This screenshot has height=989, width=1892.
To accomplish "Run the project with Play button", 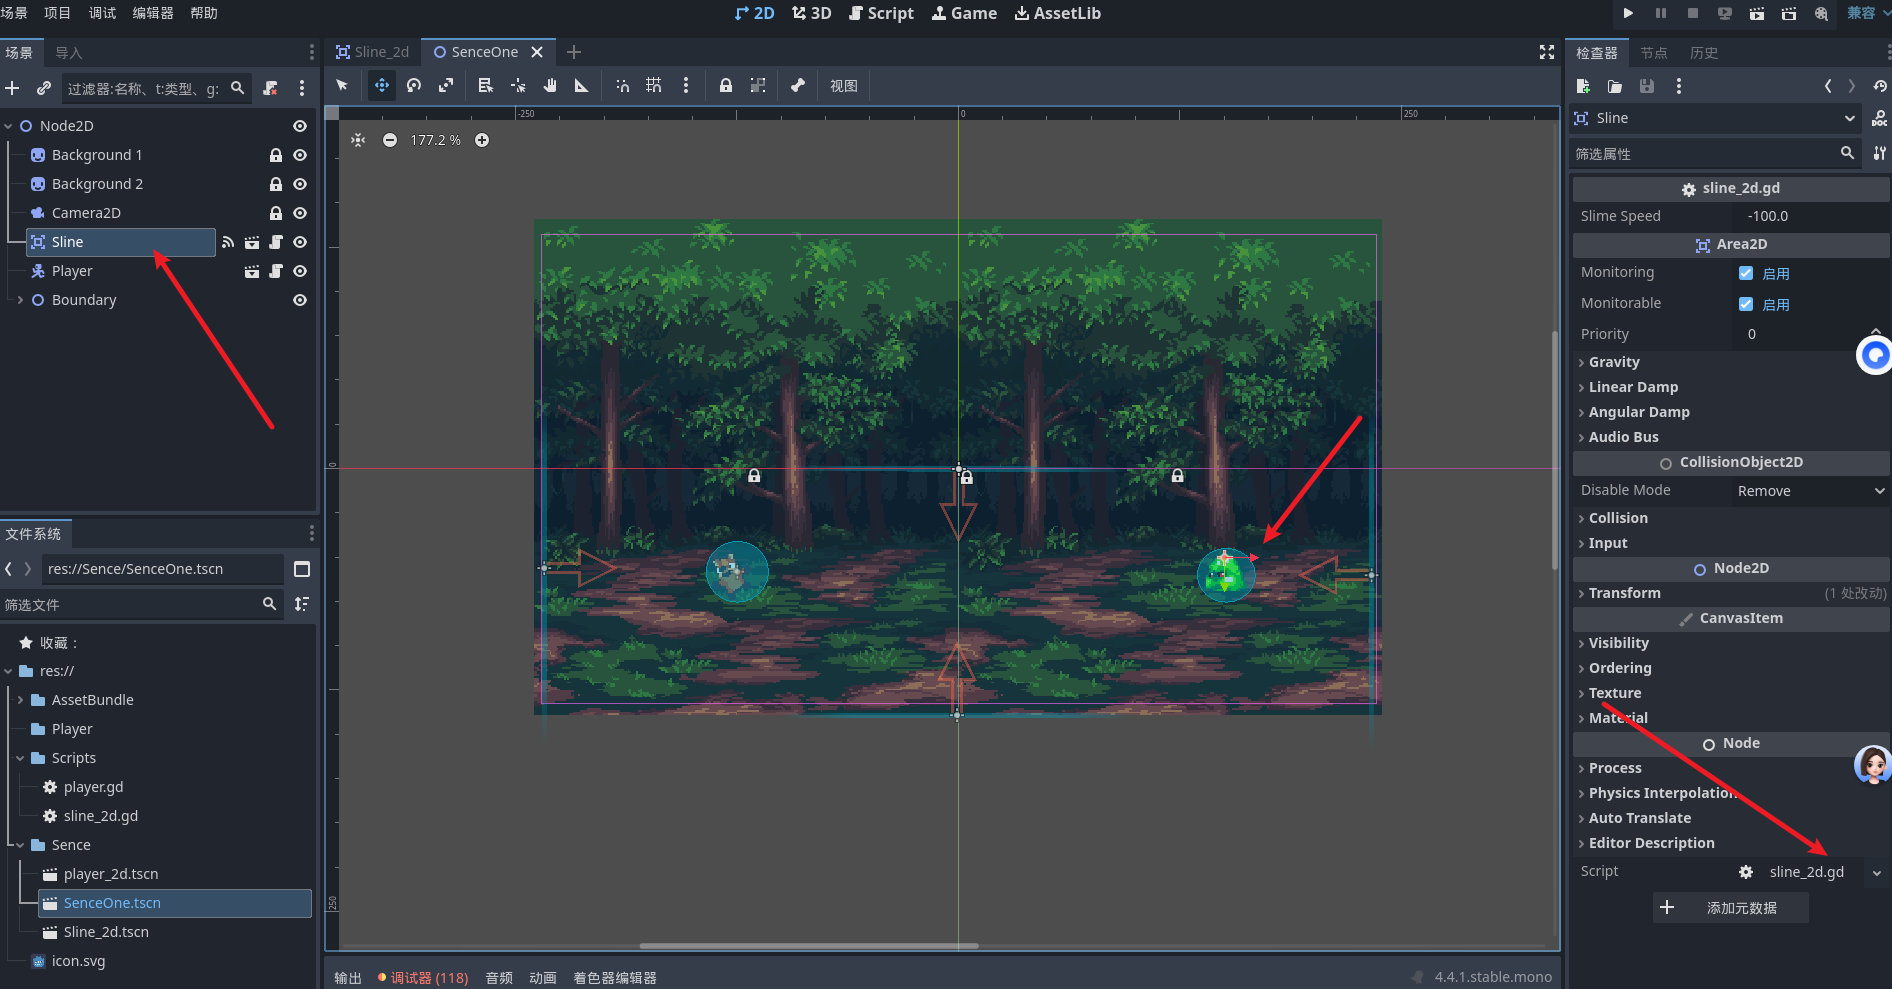I will [1628, 13].
